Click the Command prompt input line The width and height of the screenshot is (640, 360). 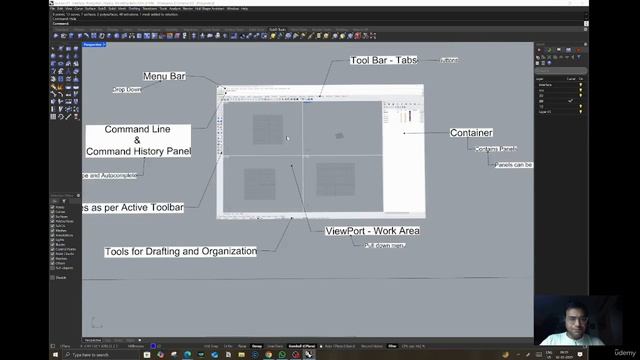tap(318, 24)
